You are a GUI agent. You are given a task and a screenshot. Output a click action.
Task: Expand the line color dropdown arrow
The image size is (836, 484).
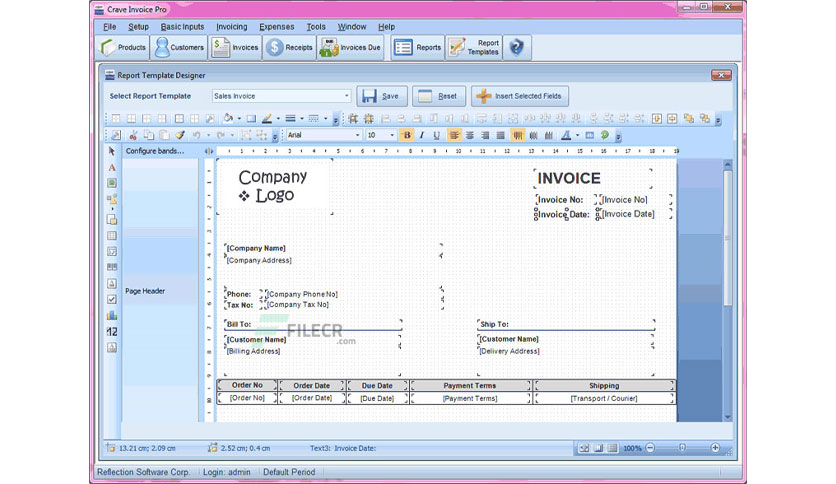[x=278, y=118]
